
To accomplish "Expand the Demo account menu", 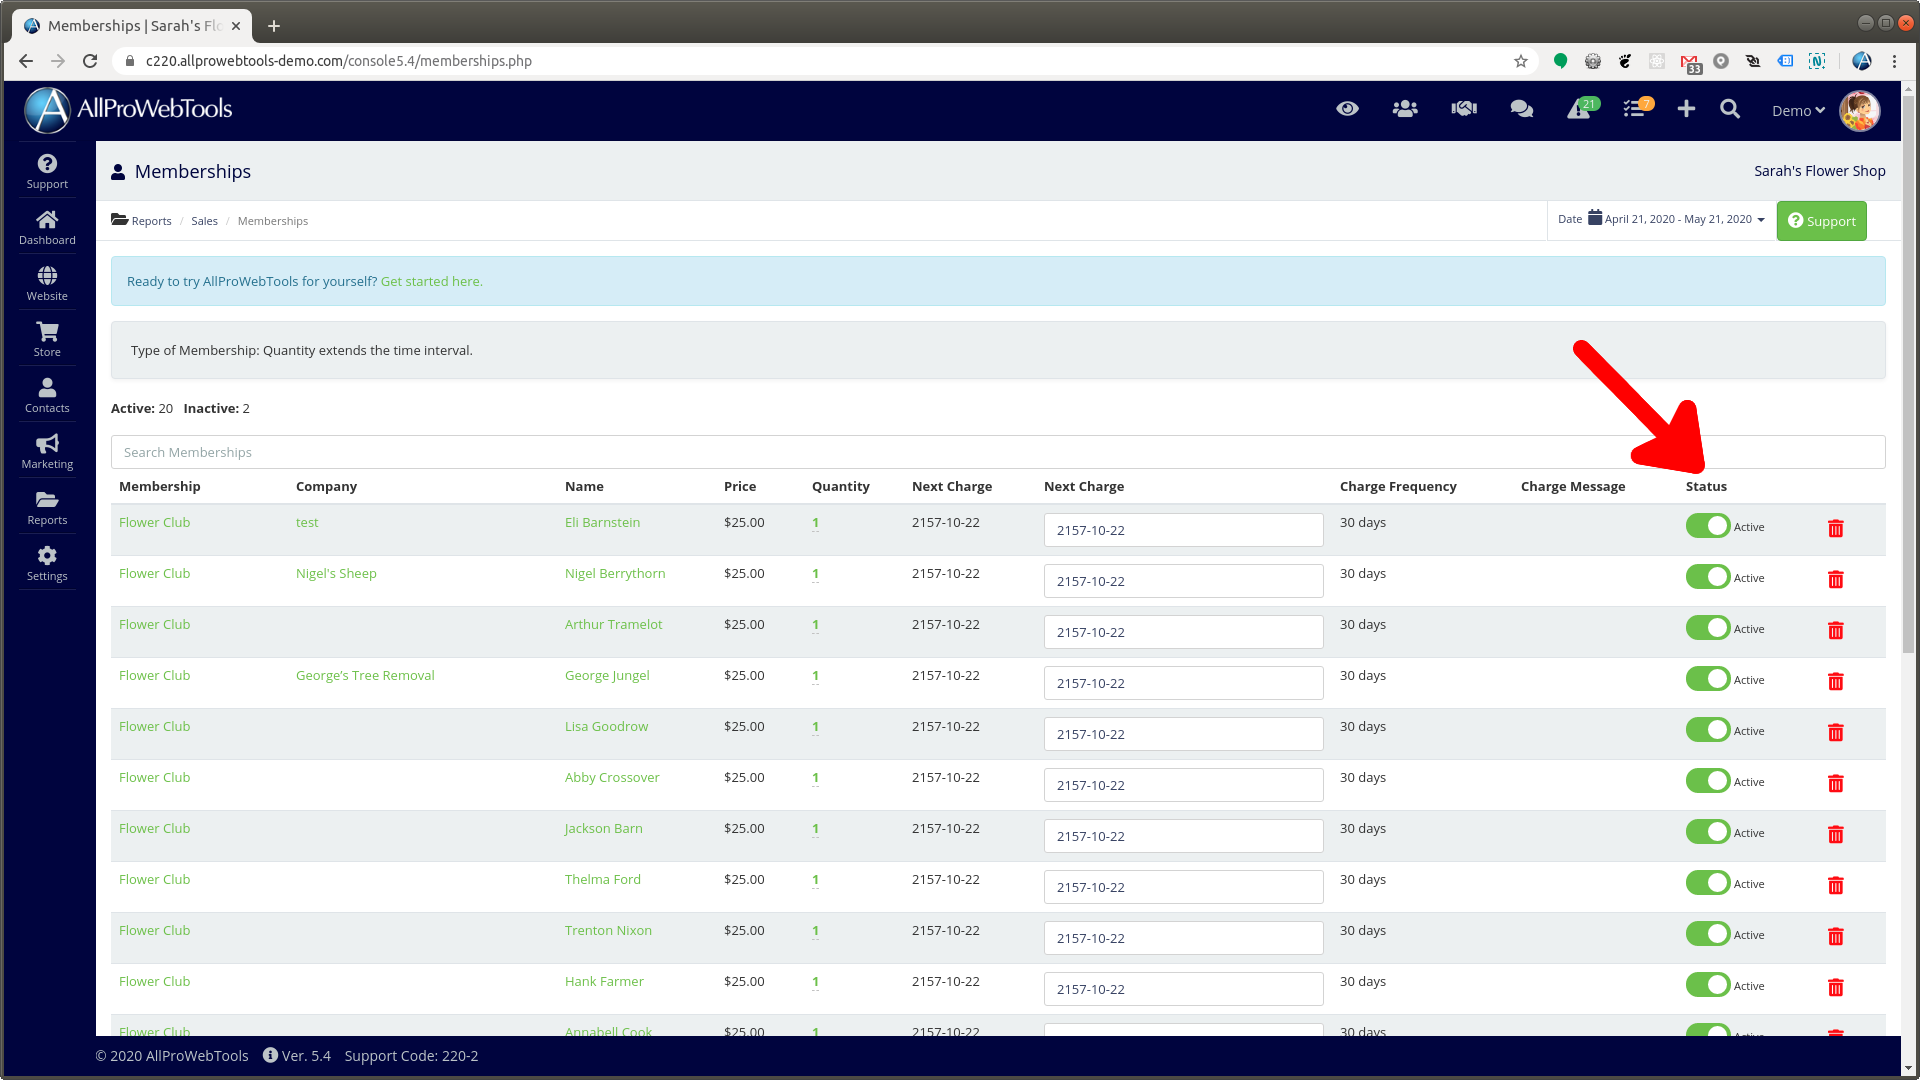I will pyautogui.click(x=1798, y=111).
